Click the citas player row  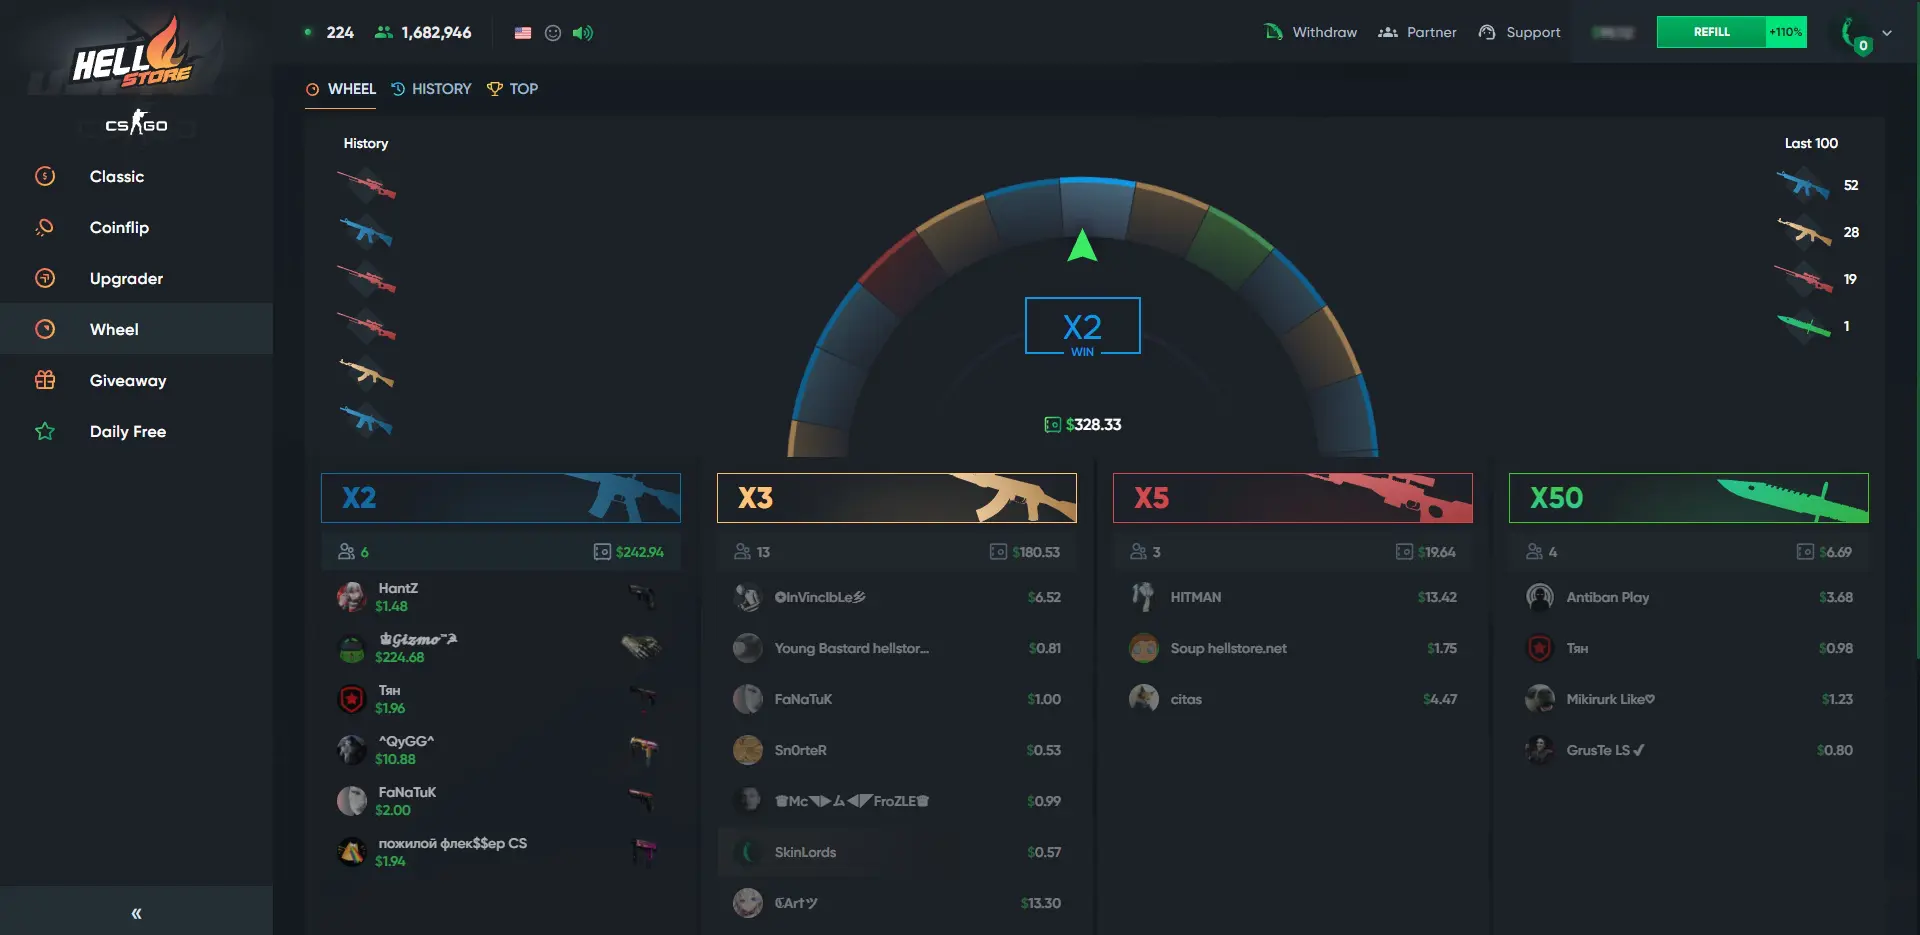pos(1293,699)
